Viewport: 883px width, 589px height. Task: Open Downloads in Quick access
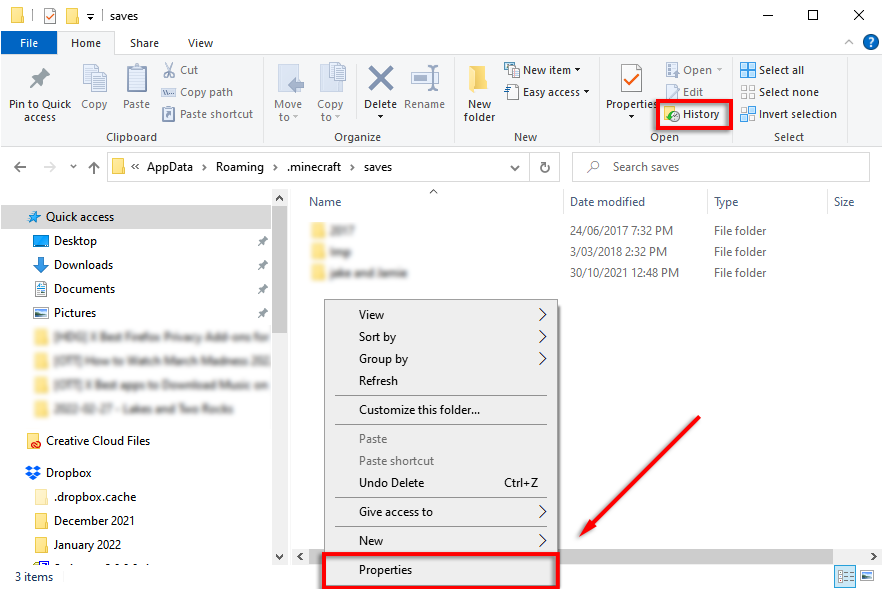[x=83, y=265]
